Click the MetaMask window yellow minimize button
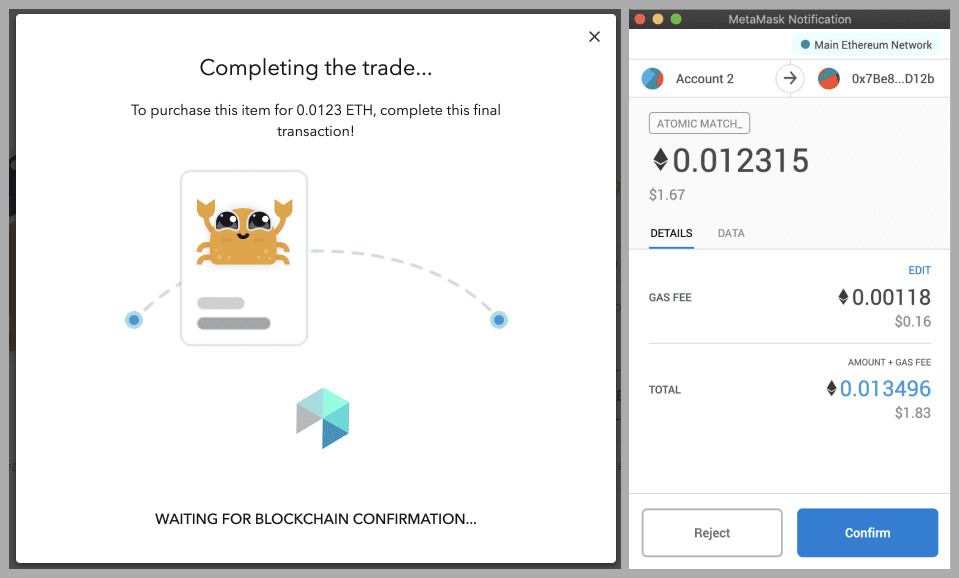 click(x=658, y=19)
